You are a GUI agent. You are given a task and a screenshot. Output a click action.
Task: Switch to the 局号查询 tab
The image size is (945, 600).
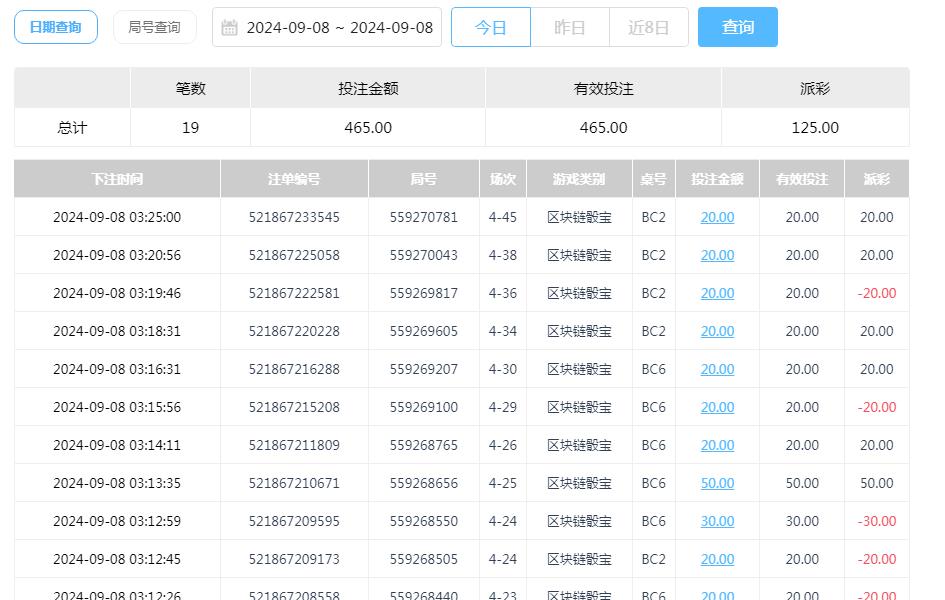pyautogui.click(x=155, y=27)
